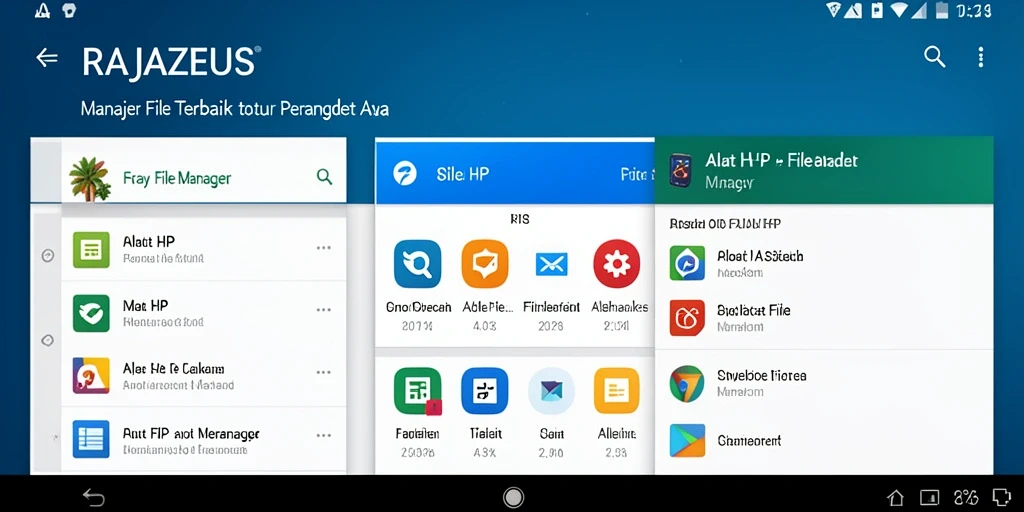1024x512 pixels.
Task: Click the Fadaiten app name
Action: pyautogui.click(x=417, y=434)
